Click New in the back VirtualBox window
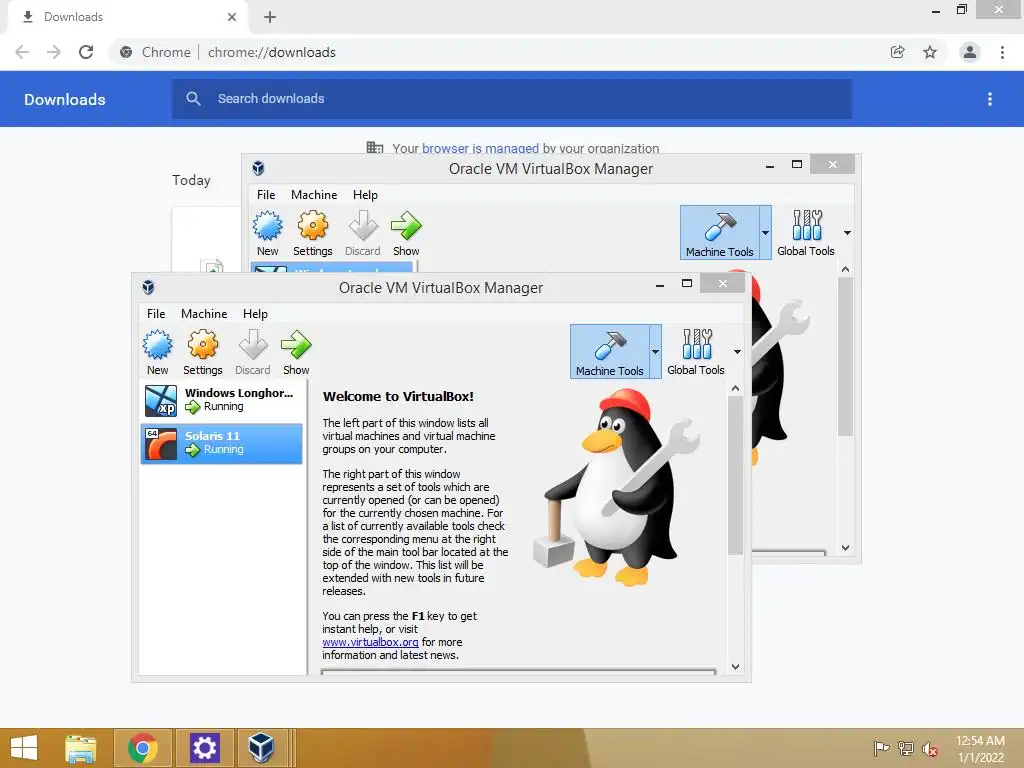Viewport: 1024px width, 768px height. (268, 234)
